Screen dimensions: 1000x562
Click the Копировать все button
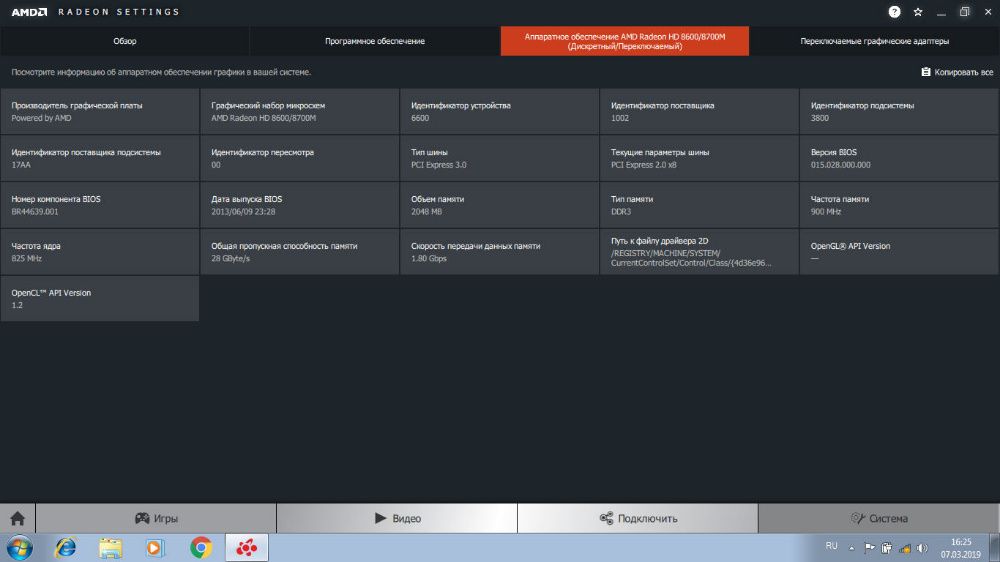[957, 72]
